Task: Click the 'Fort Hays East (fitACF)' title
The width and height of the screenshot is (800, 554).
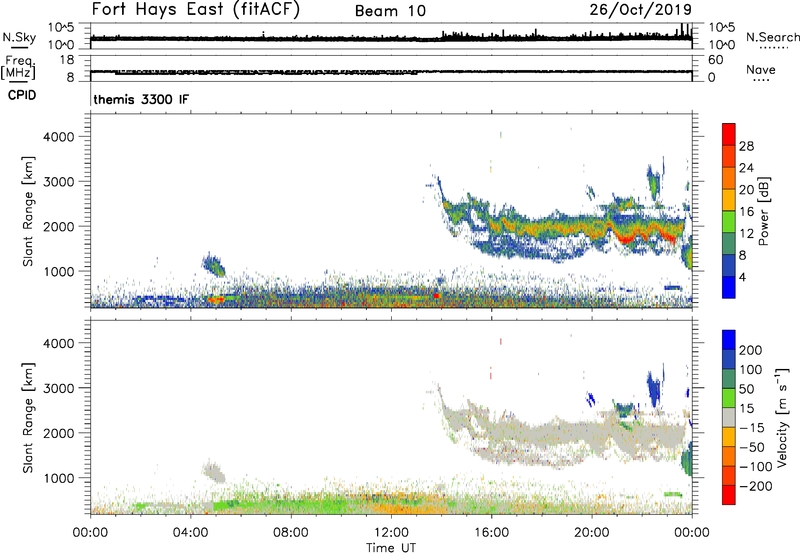Action: [196, 10]
